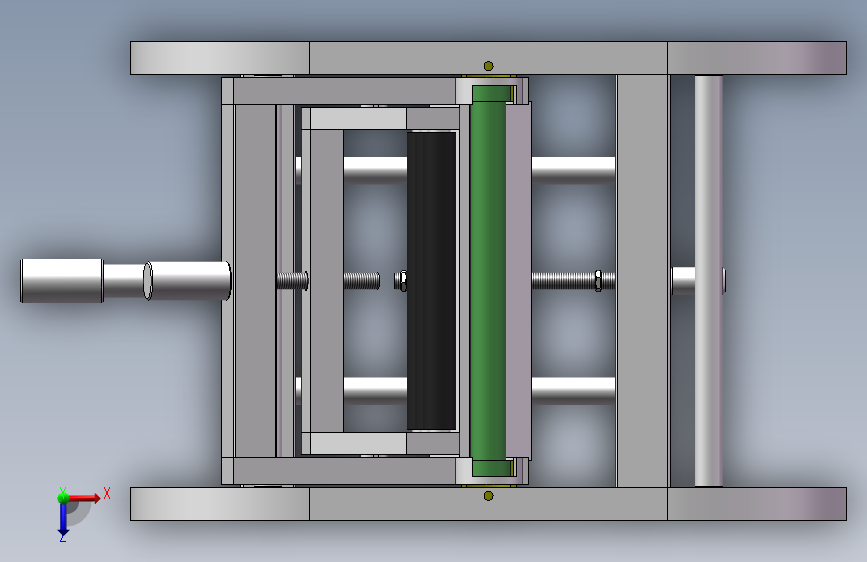
Task: Select the black block in the assembly
Action: [431, 280]
